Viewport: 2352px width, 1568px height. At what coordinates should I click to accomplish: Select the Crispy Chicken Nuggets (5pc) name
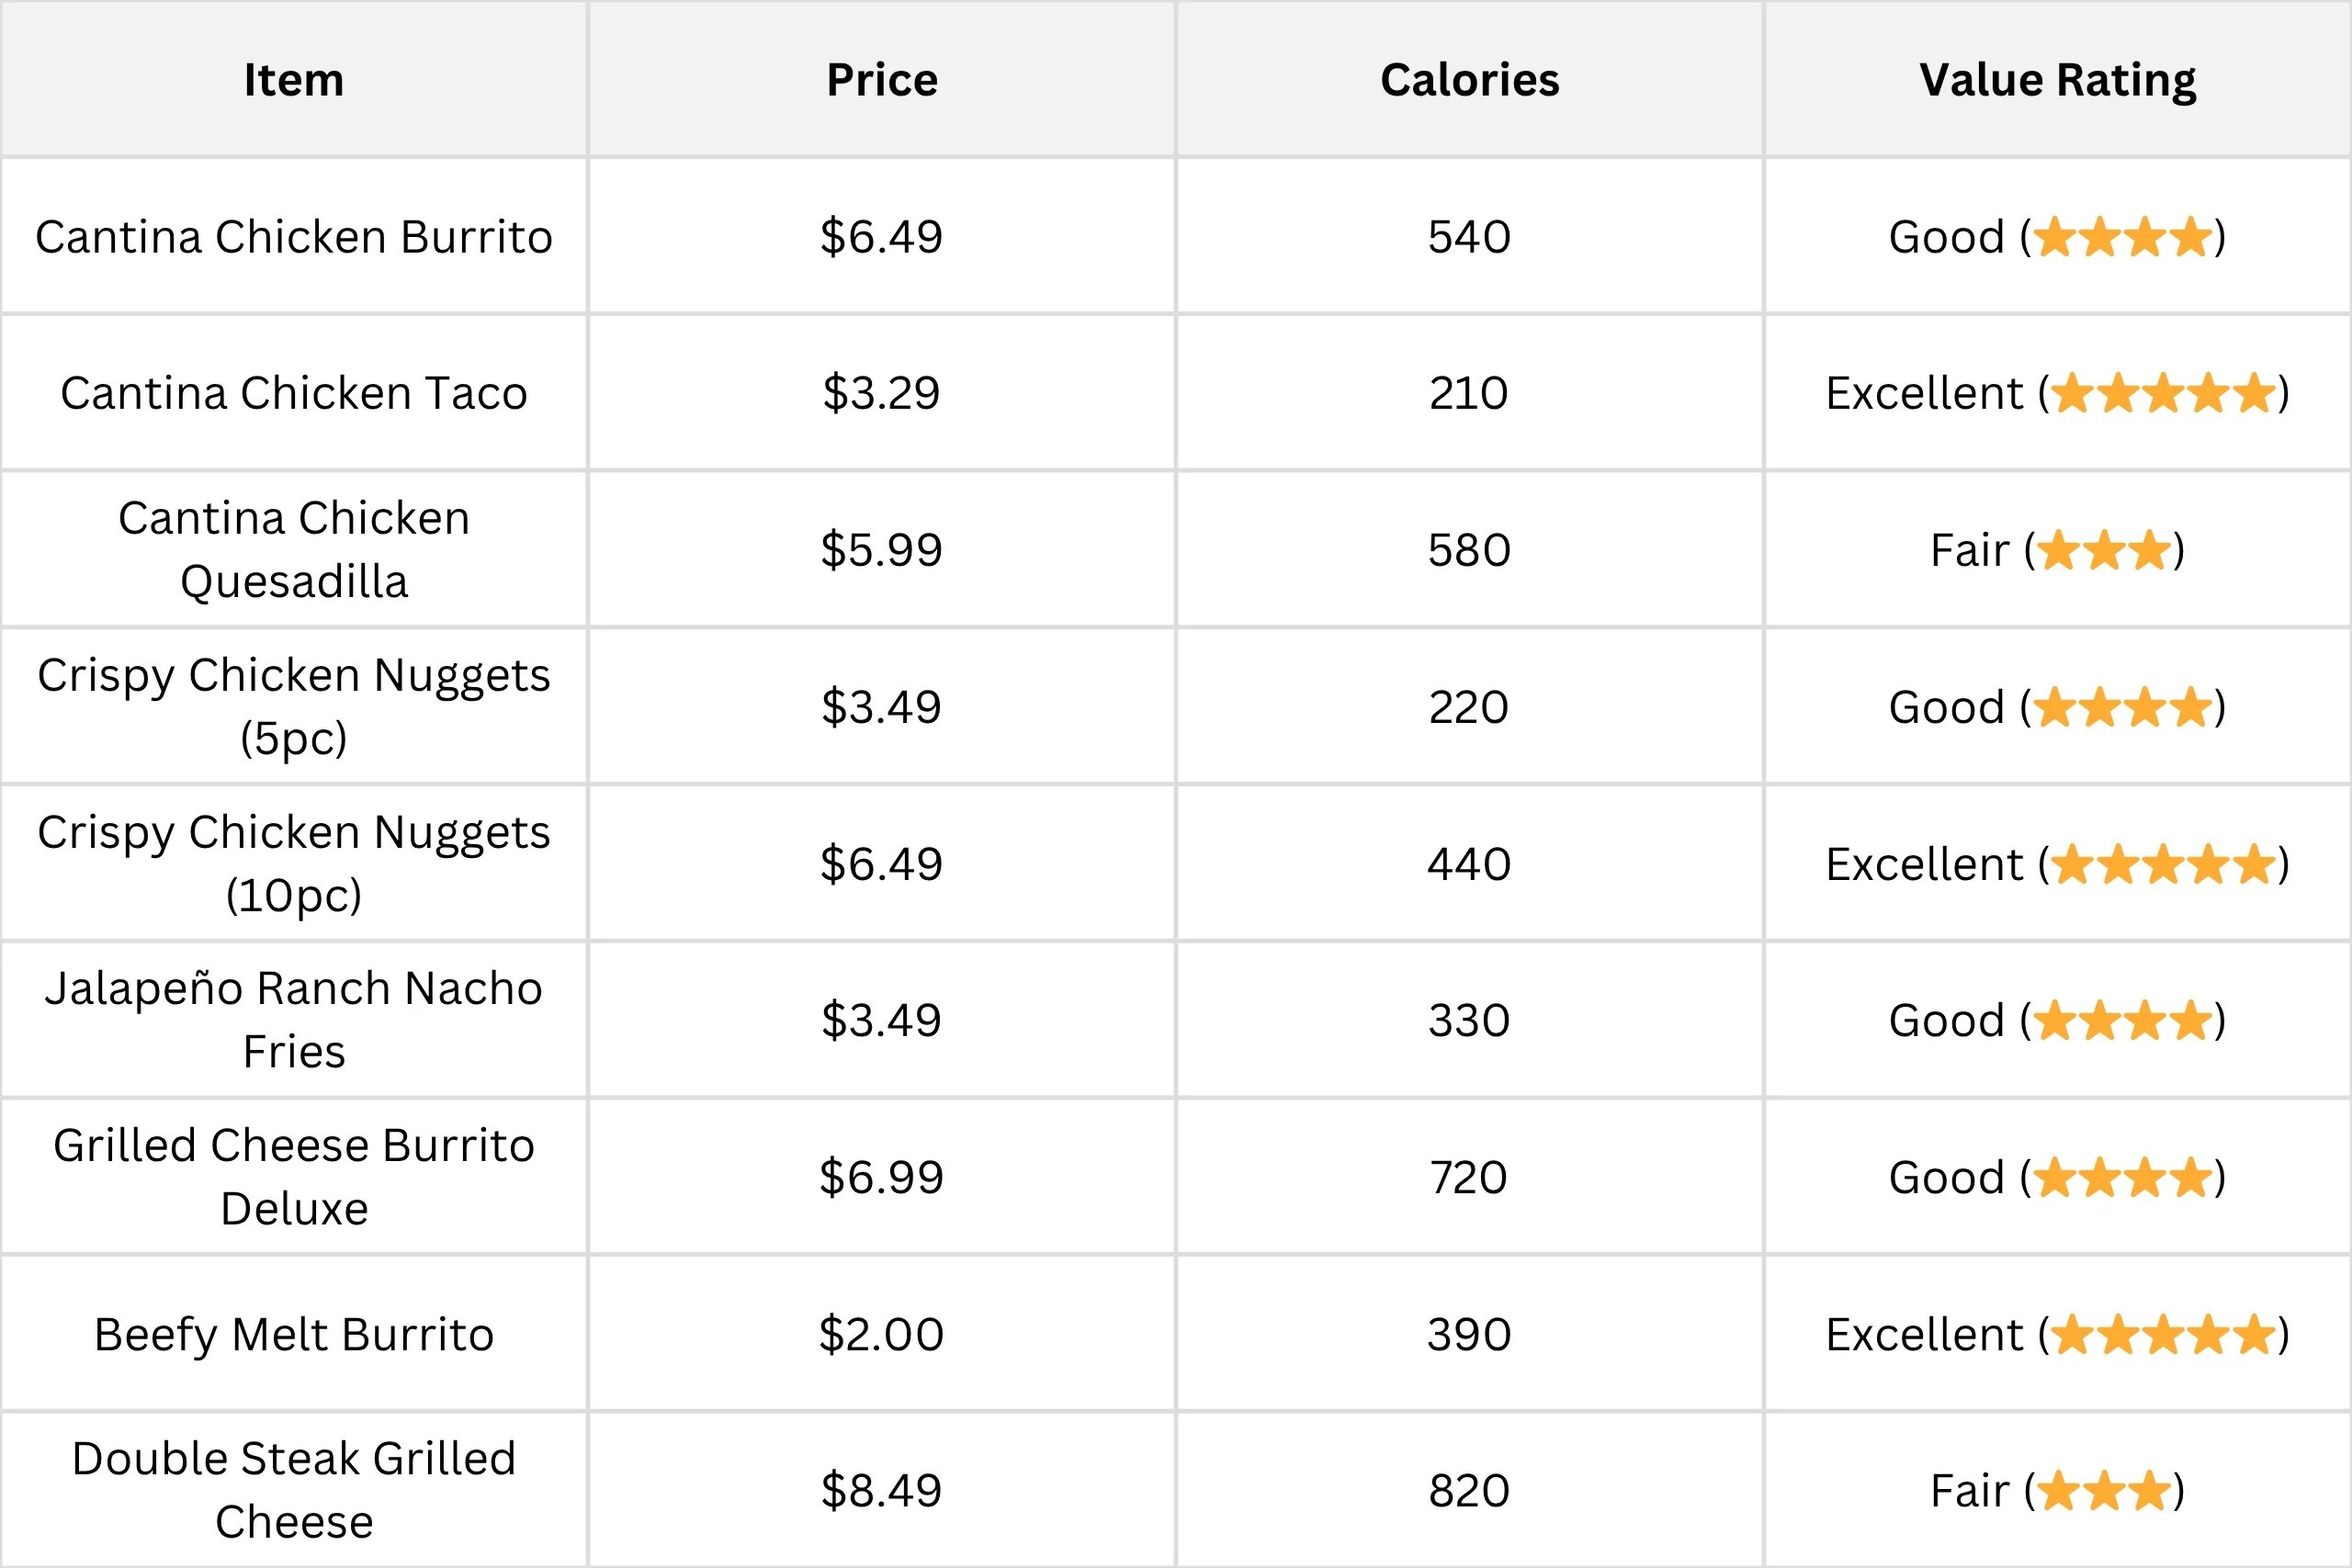point(294,706)
